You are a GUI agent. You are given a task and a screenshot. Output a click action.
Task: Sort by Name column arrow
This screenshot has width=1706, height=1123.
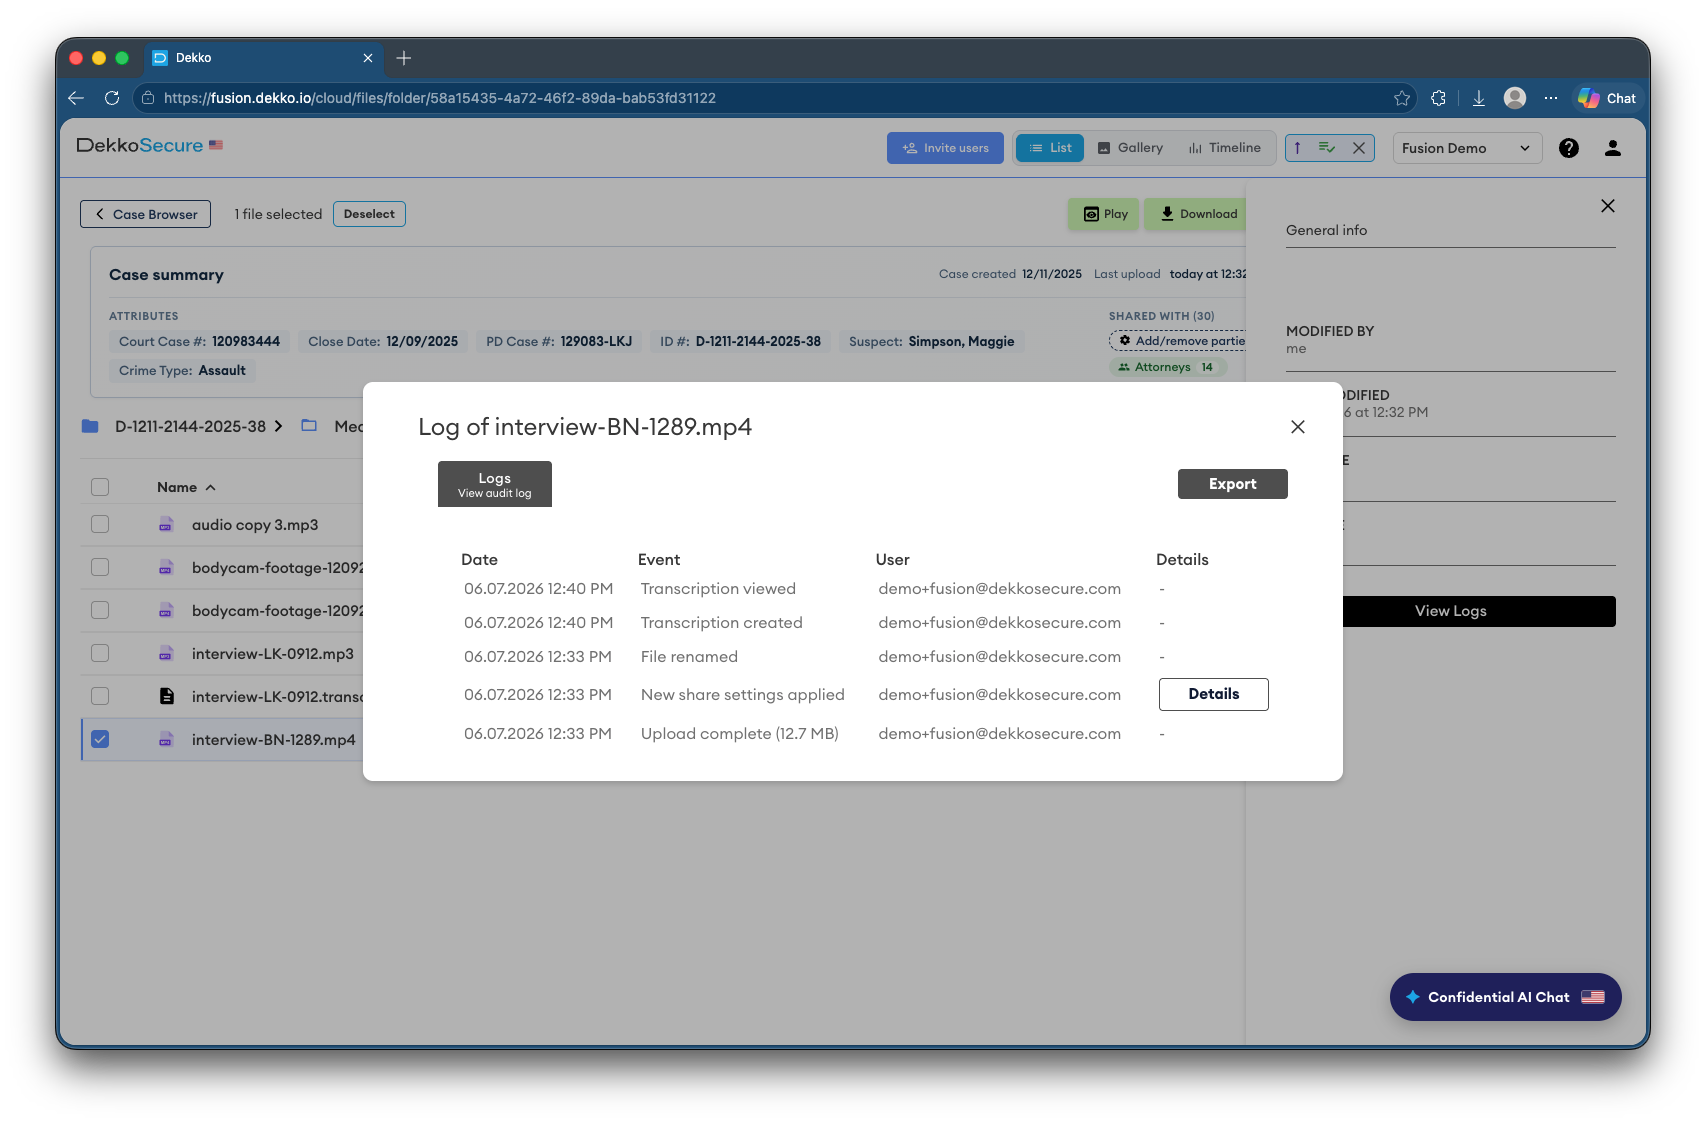point(210,488)
